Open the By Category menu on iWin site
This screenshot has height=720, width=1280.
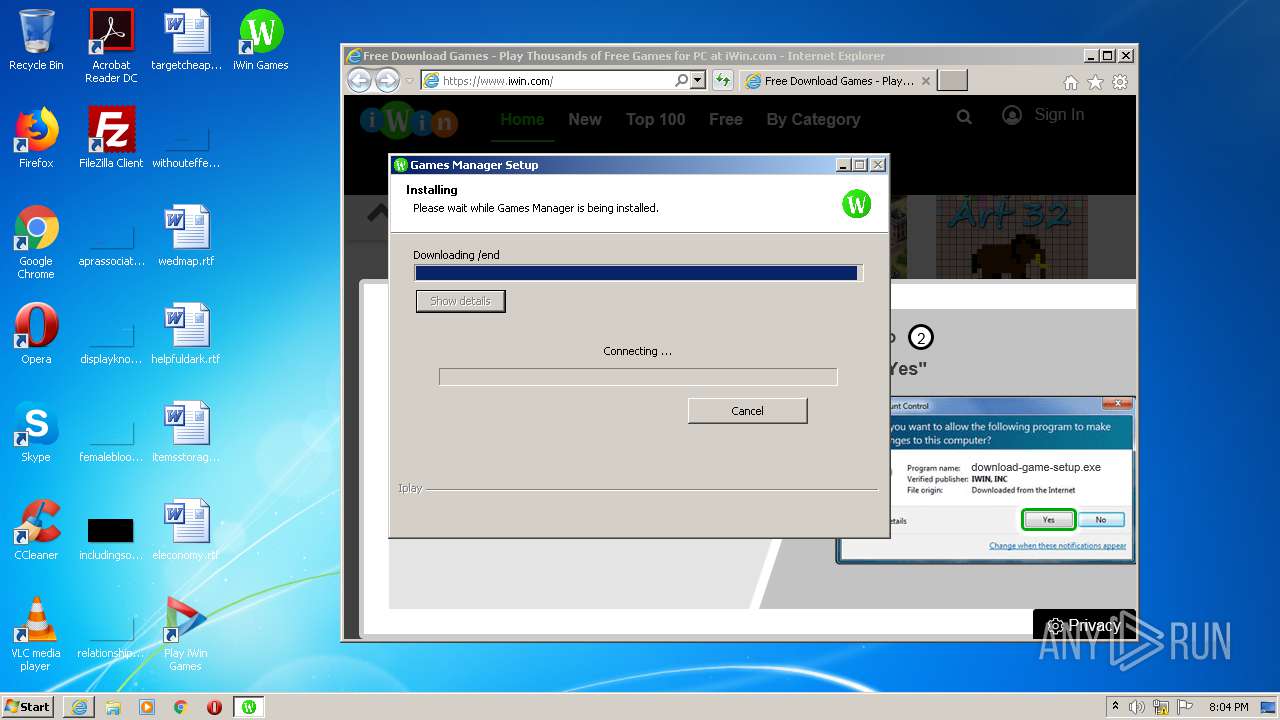point(813,119)
